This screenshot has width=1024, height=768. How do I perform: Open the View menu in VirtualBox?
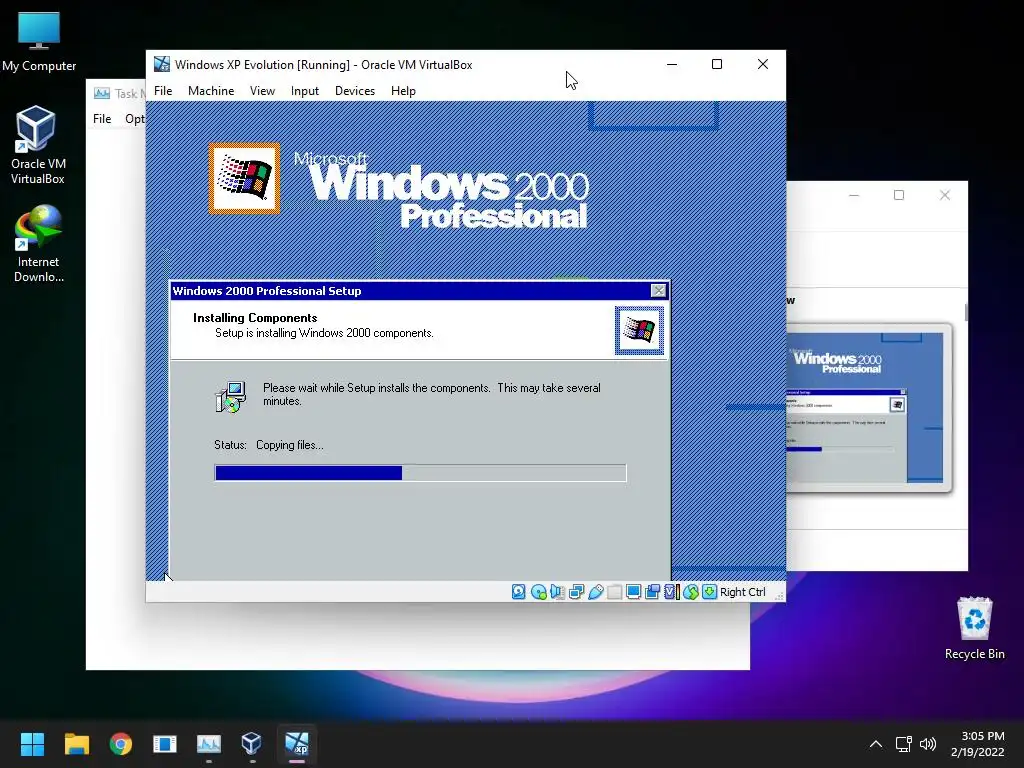262,91
